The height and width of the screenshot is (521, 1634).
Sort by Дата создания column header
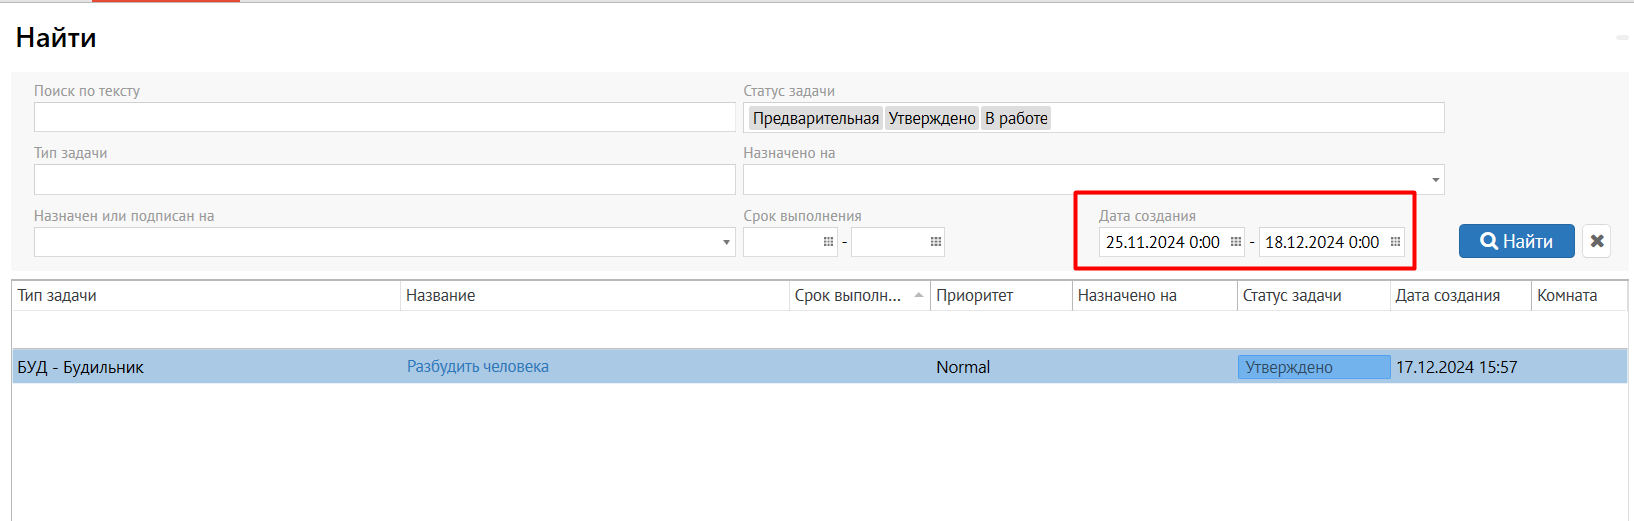1461,296
